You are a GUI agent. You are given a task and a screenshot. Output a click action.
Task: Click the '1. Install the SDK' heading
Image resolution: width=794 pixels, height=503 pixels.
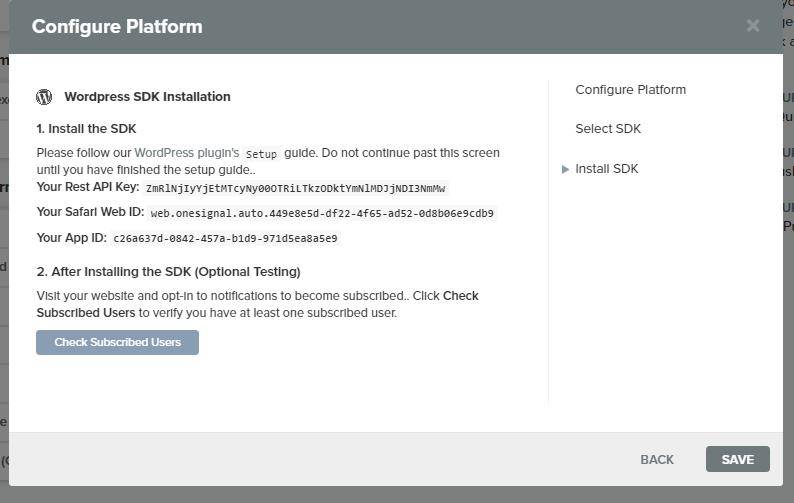point(87,129)
